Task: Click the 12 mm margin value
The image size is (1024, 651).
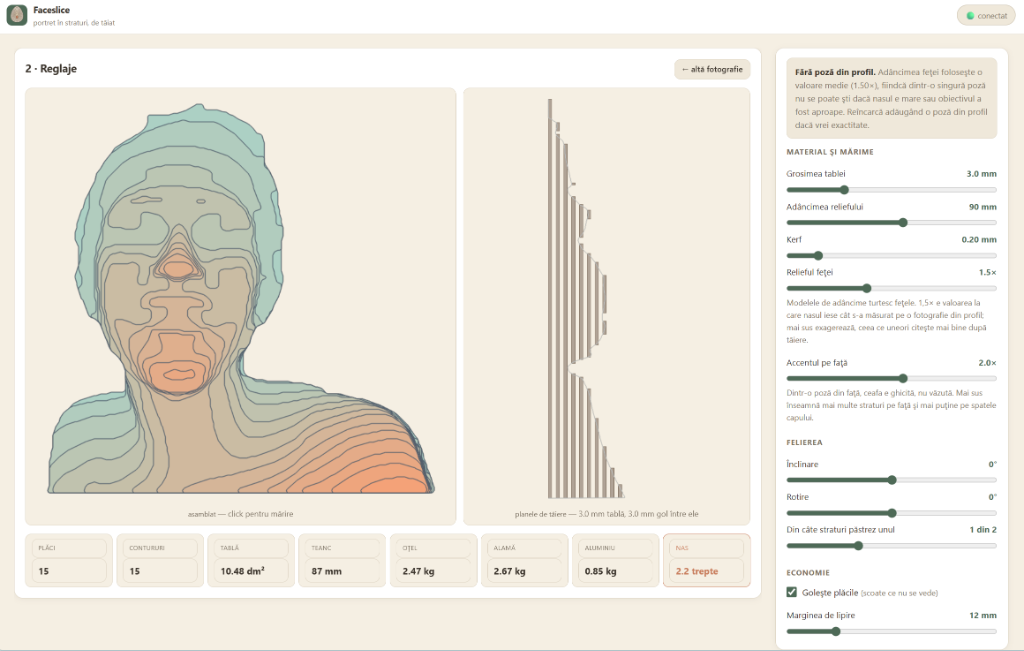Action: [x=983, y=615]
